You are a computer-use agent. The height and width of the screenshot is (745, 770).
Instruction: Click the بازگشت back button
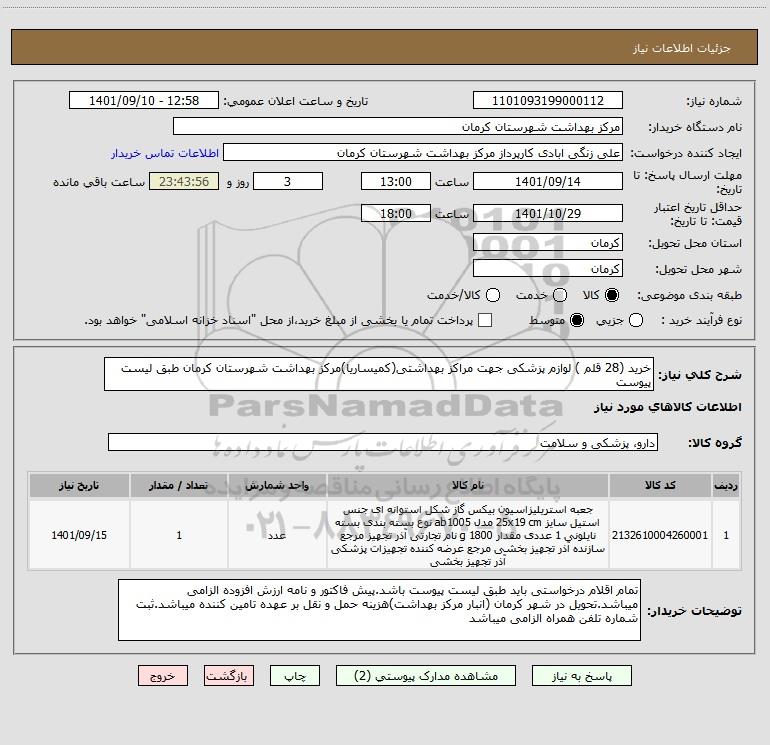(229, 676)
